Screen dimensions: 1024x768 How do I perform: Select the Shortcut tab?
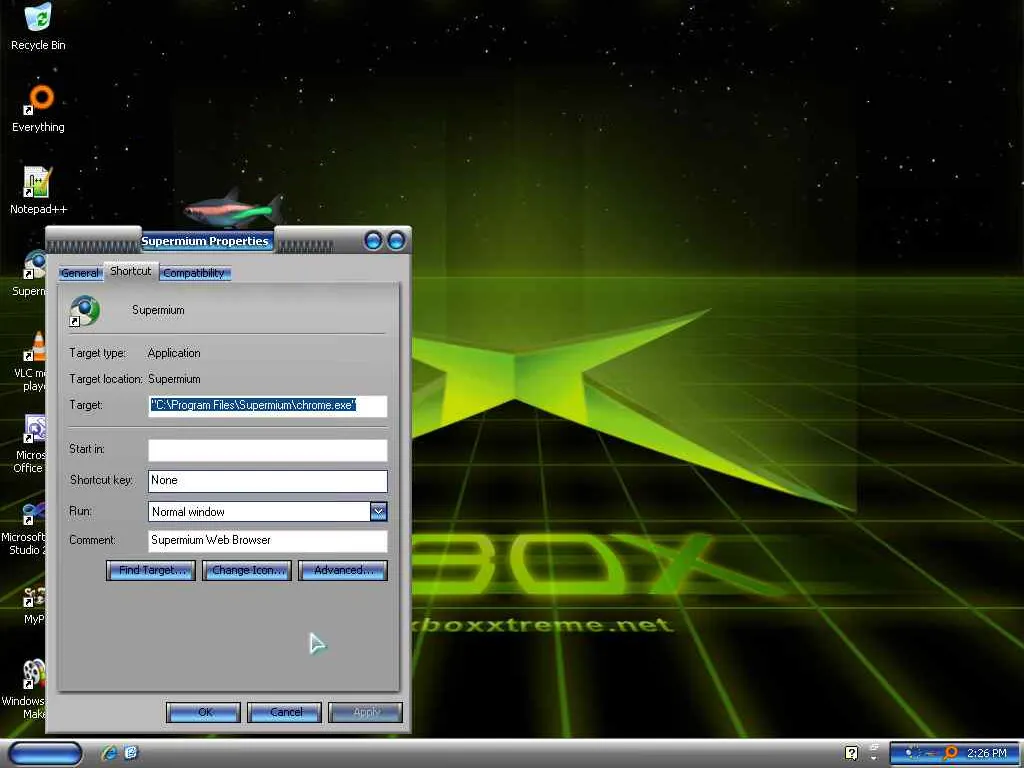tap(131, 271)
